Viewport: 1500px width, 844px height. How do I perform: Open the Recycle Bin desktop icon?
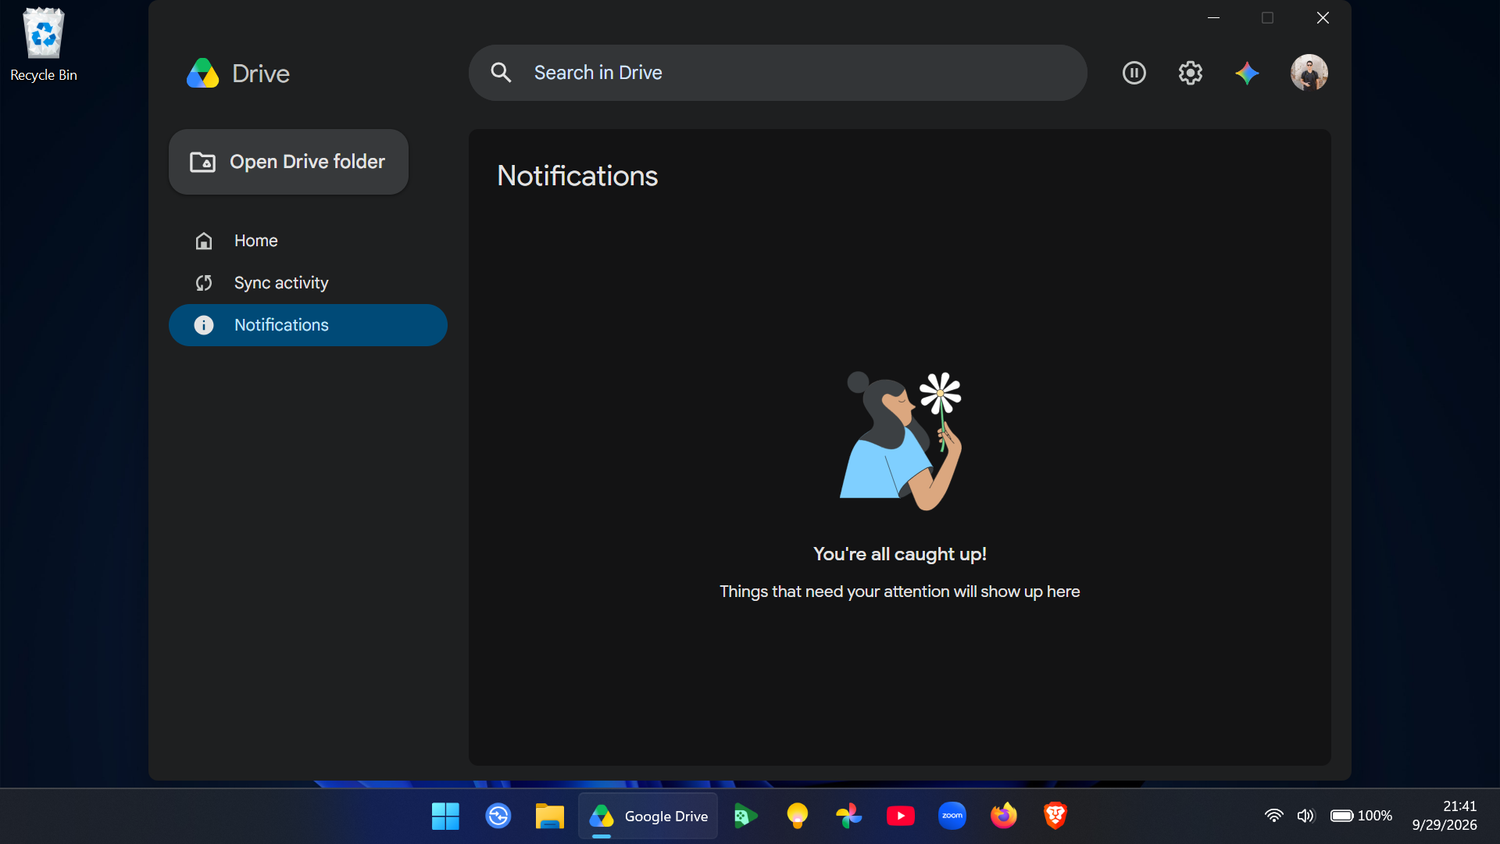43,46
